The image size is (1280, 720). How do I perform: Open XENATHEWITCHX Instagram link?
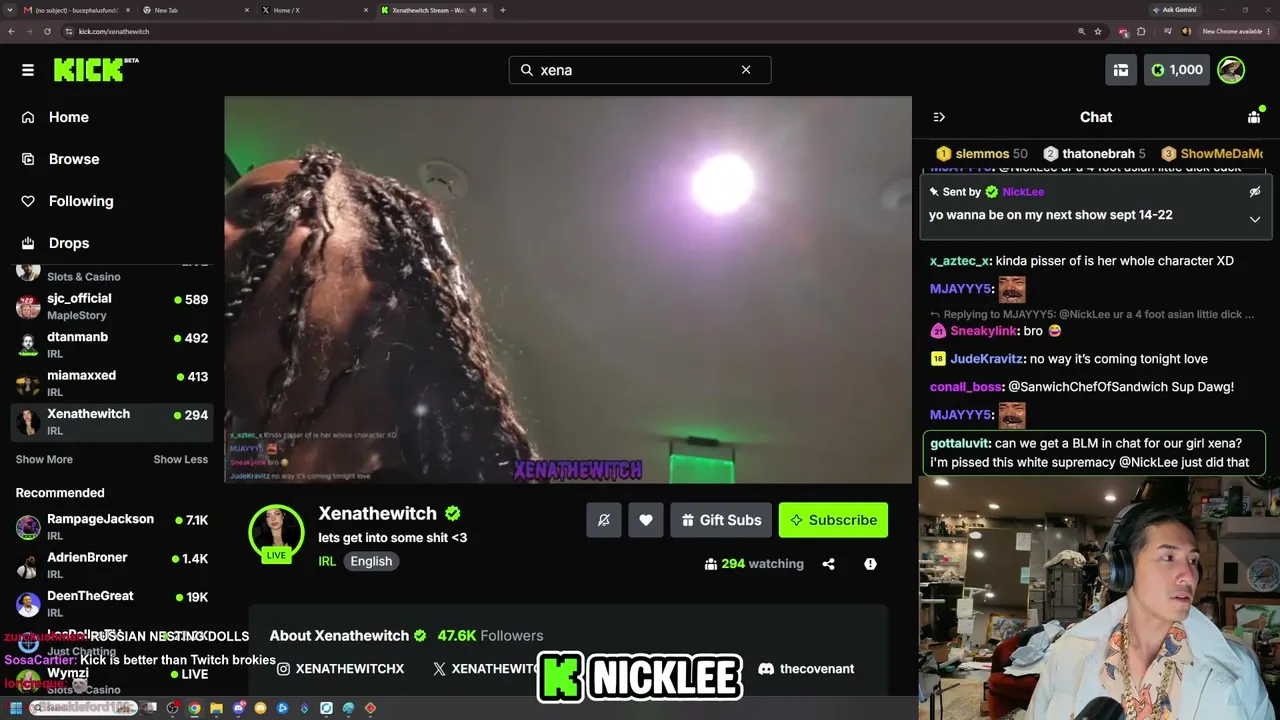point(341,669)
